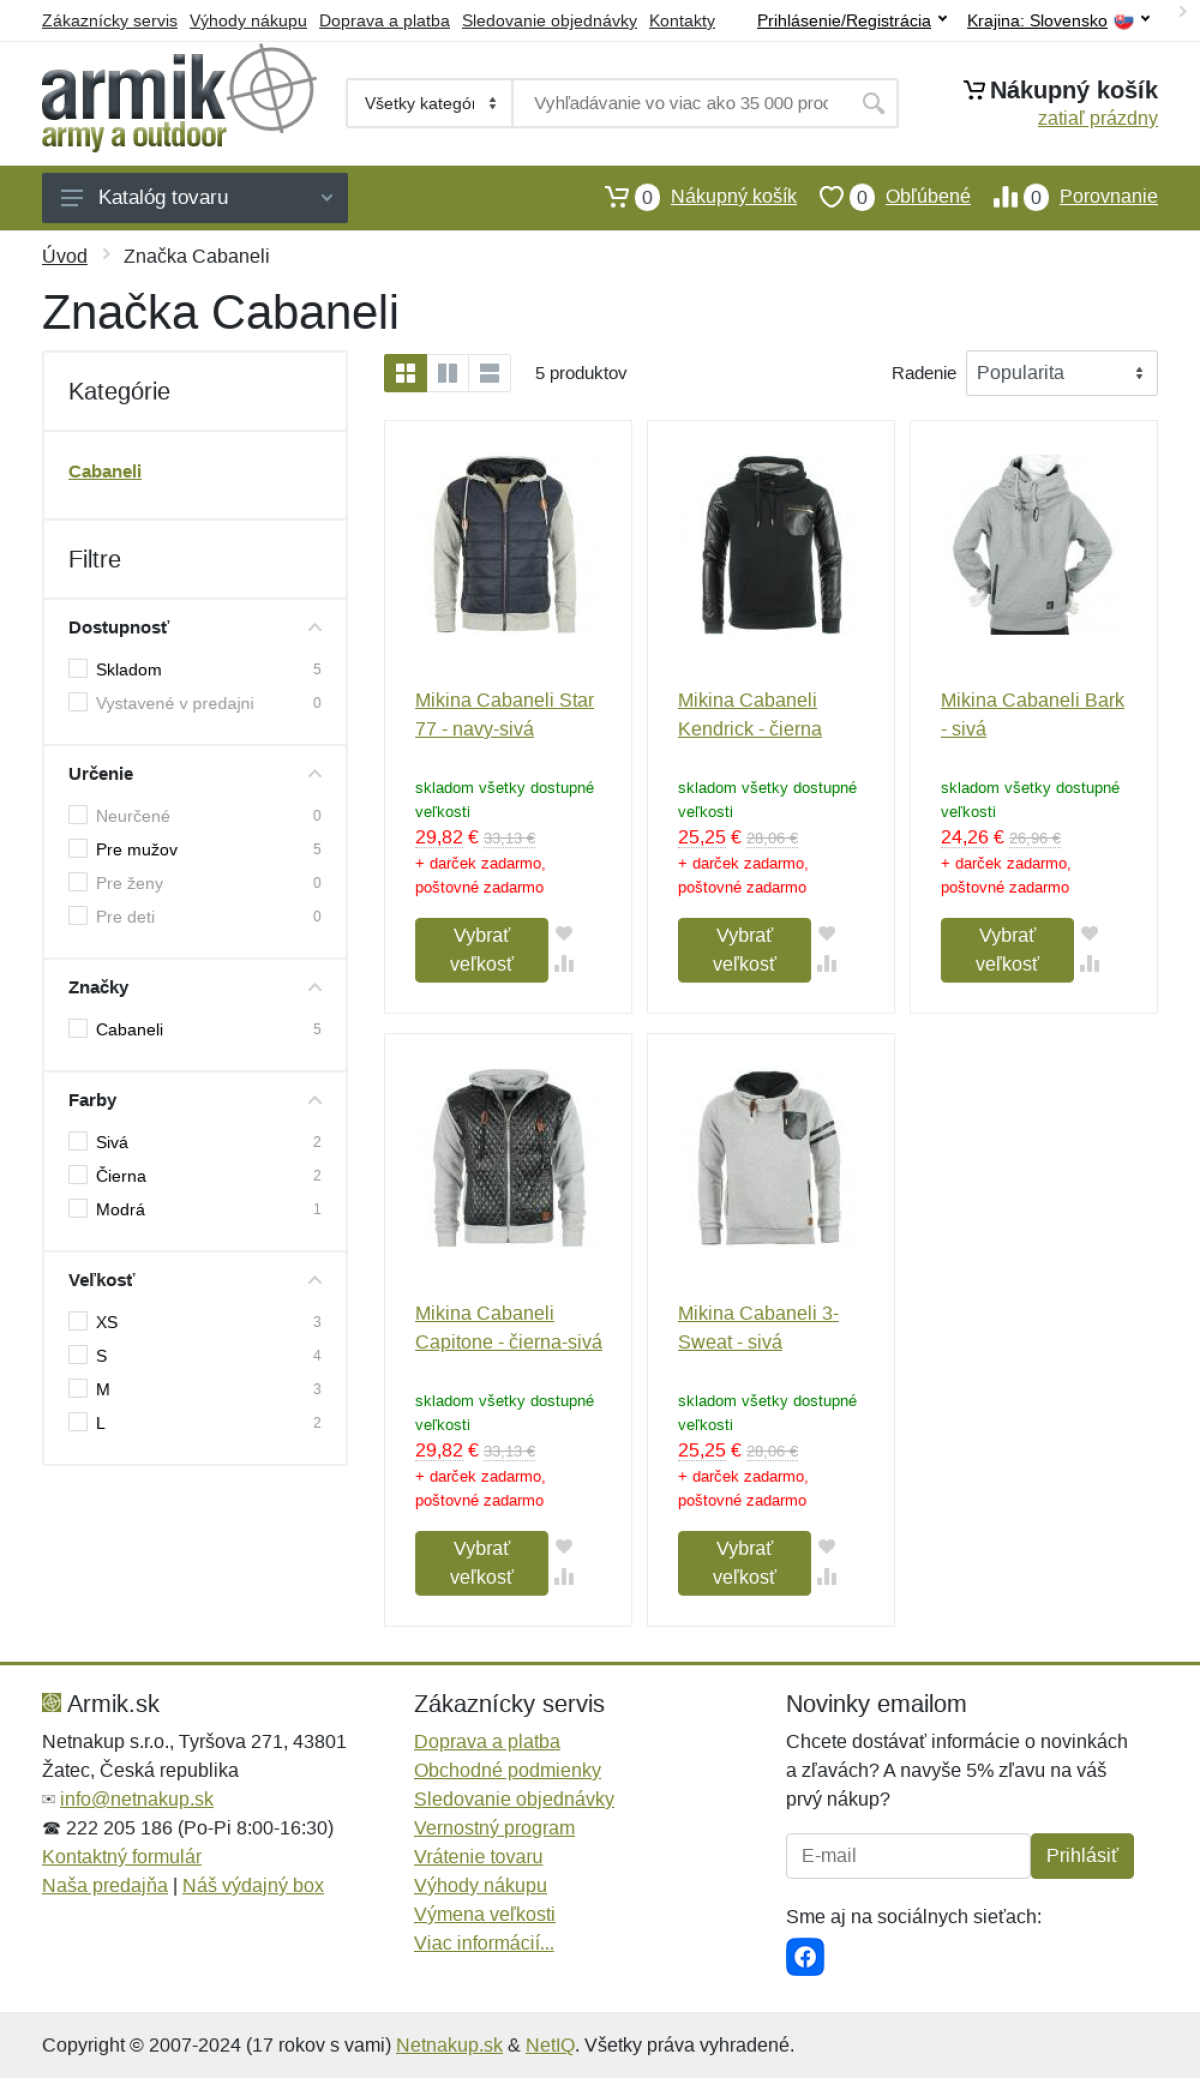Viewport: 1200px width, 2078px height.
Task: Add Mikina Cabaneli Bark to comparison icon
Action: click(1090, 964)
